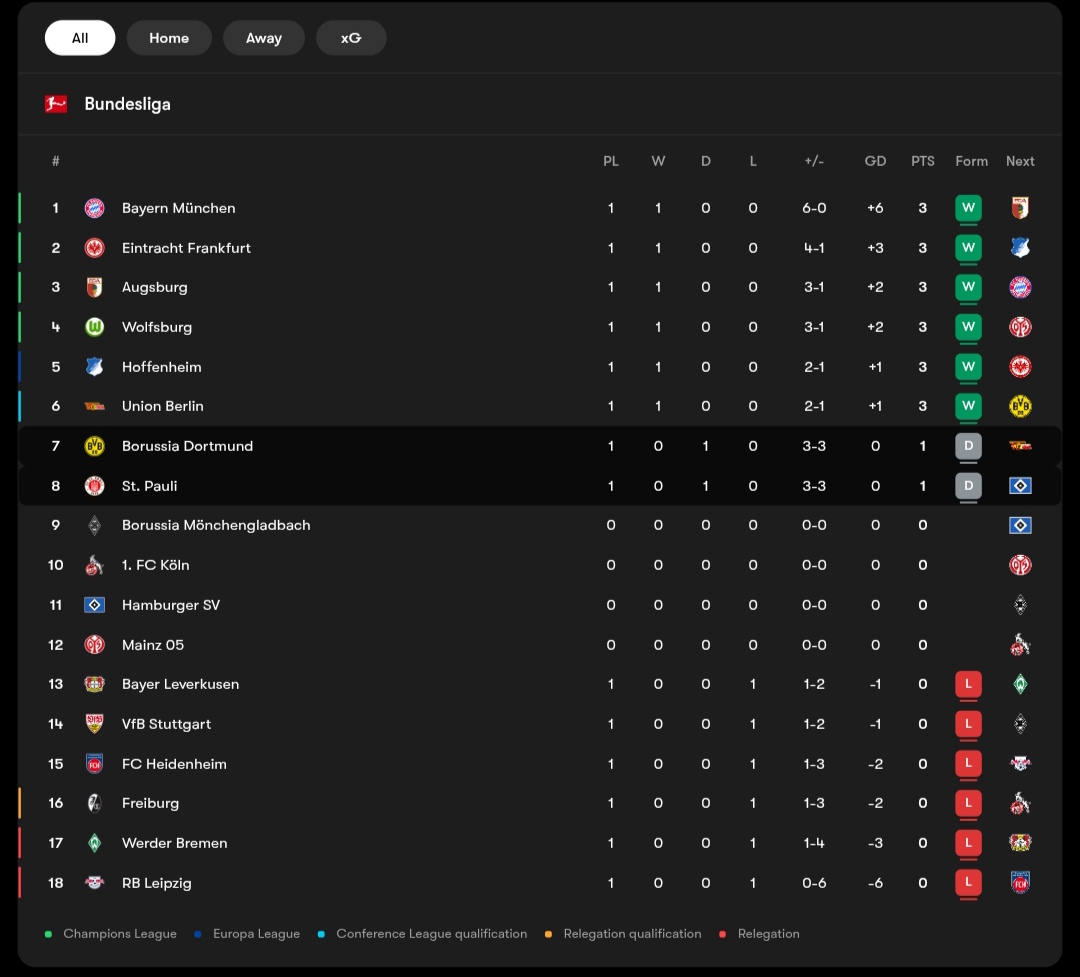Viewport: 1080px width, 977px height.
Task: Open the Werder Bremen team link
Action: pyautogui.click(x=174, y=843)
